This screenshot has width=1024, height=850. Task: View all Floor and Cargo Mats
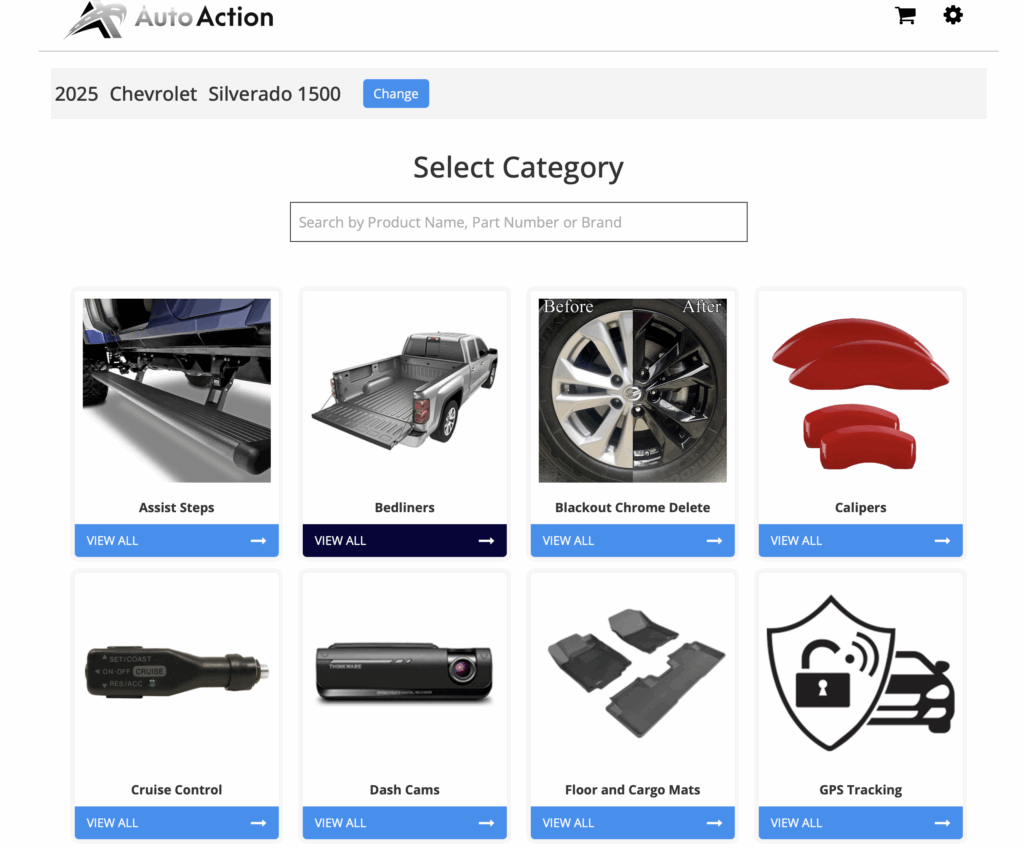tap(632, 823)
